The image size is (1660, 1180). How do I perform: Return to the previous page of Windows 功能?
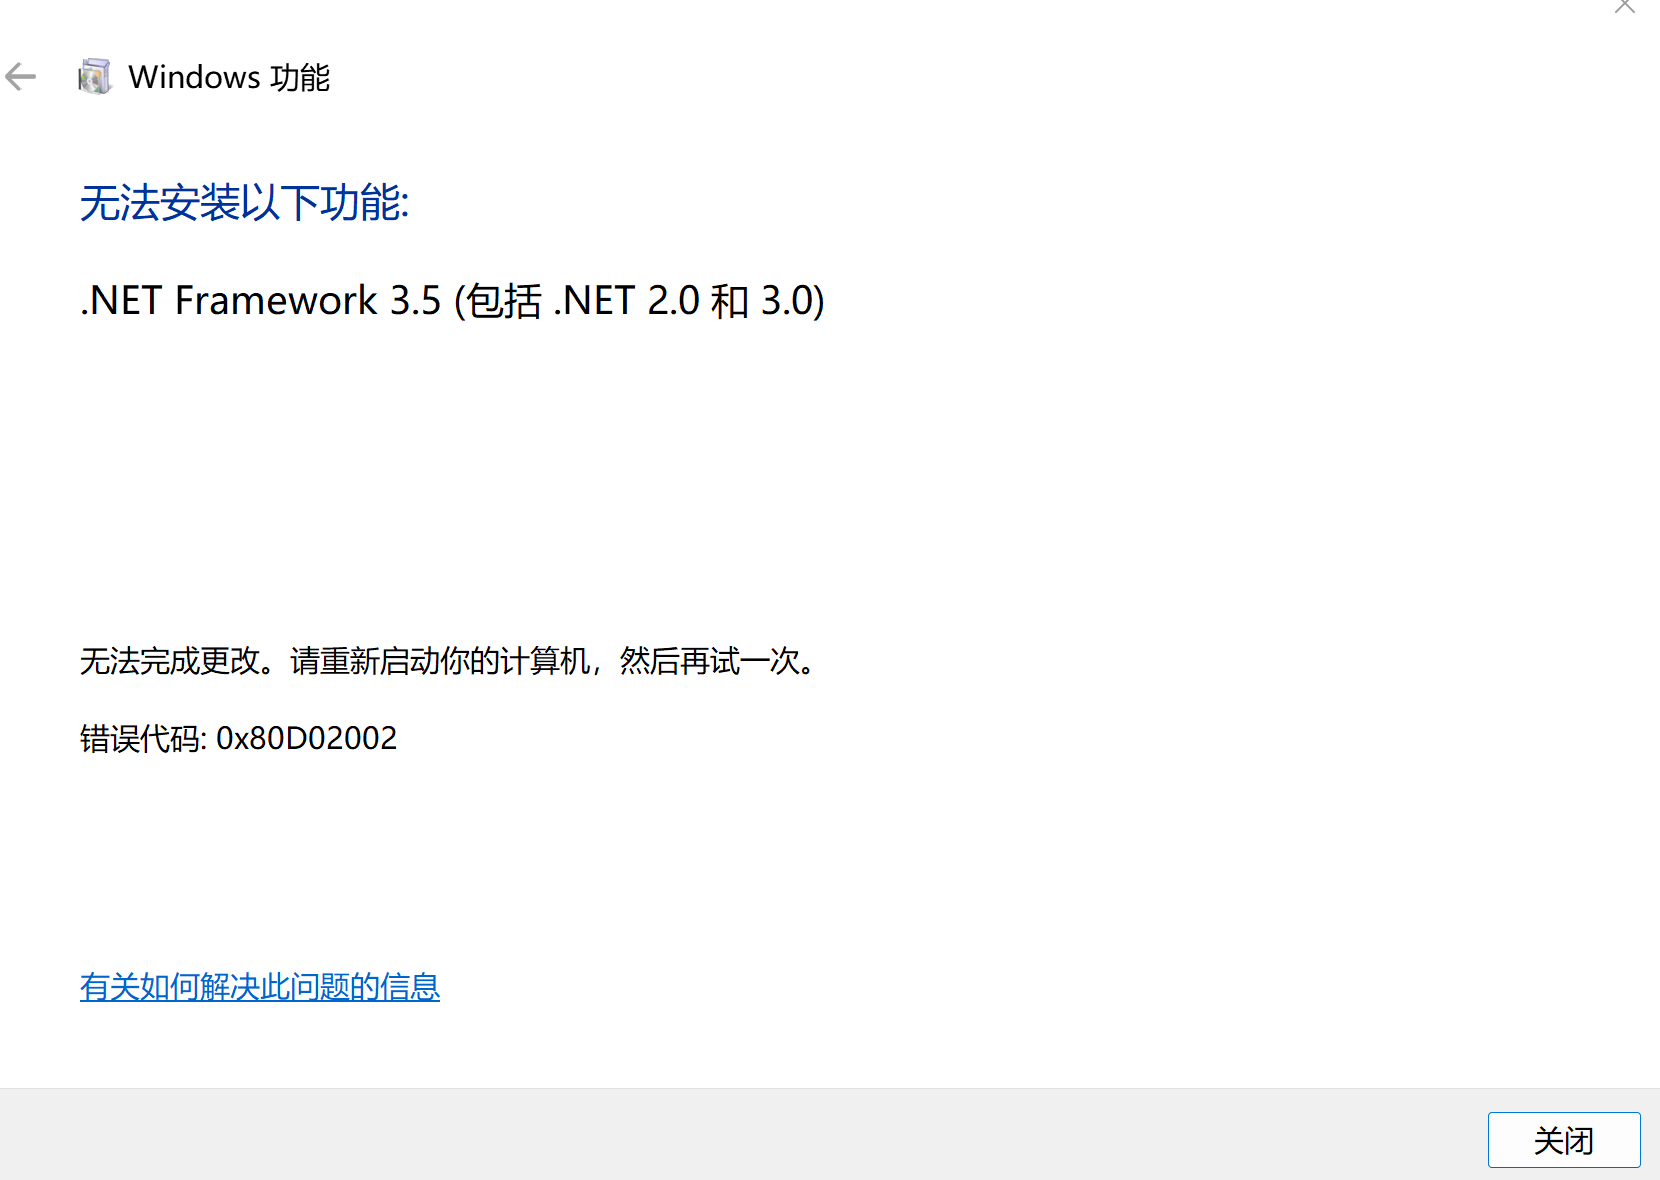click(21, 77)
